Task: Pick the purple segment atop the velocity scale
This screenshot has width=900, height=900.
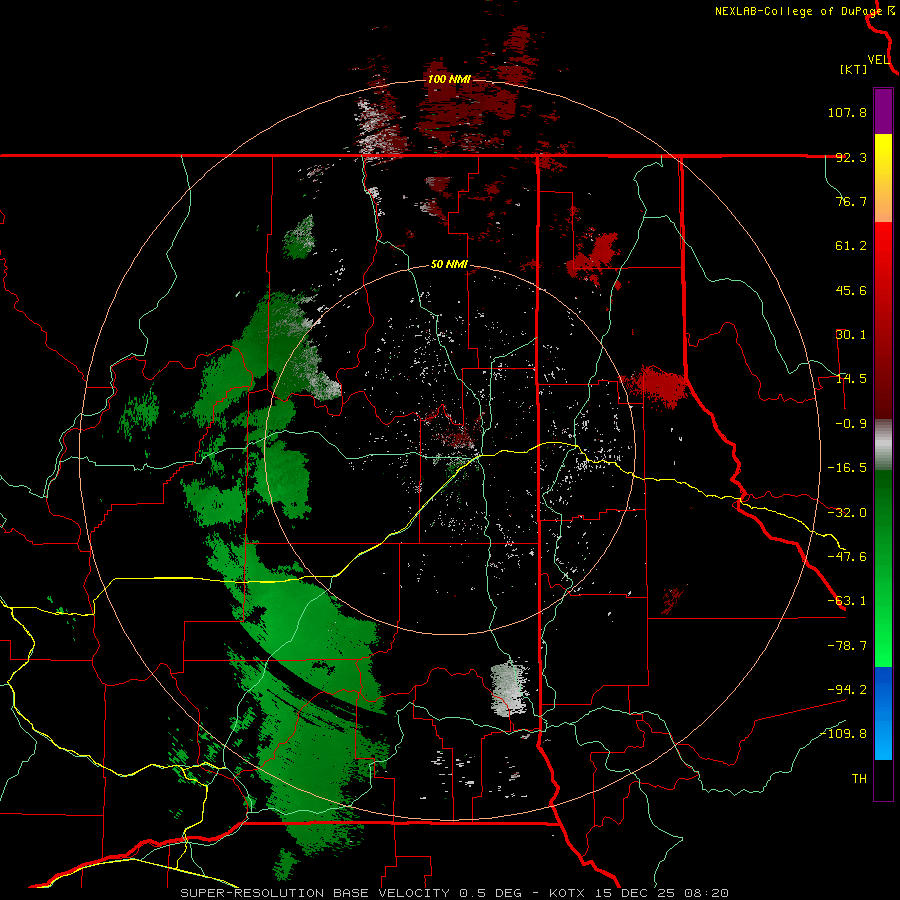Action: (883, 111)
